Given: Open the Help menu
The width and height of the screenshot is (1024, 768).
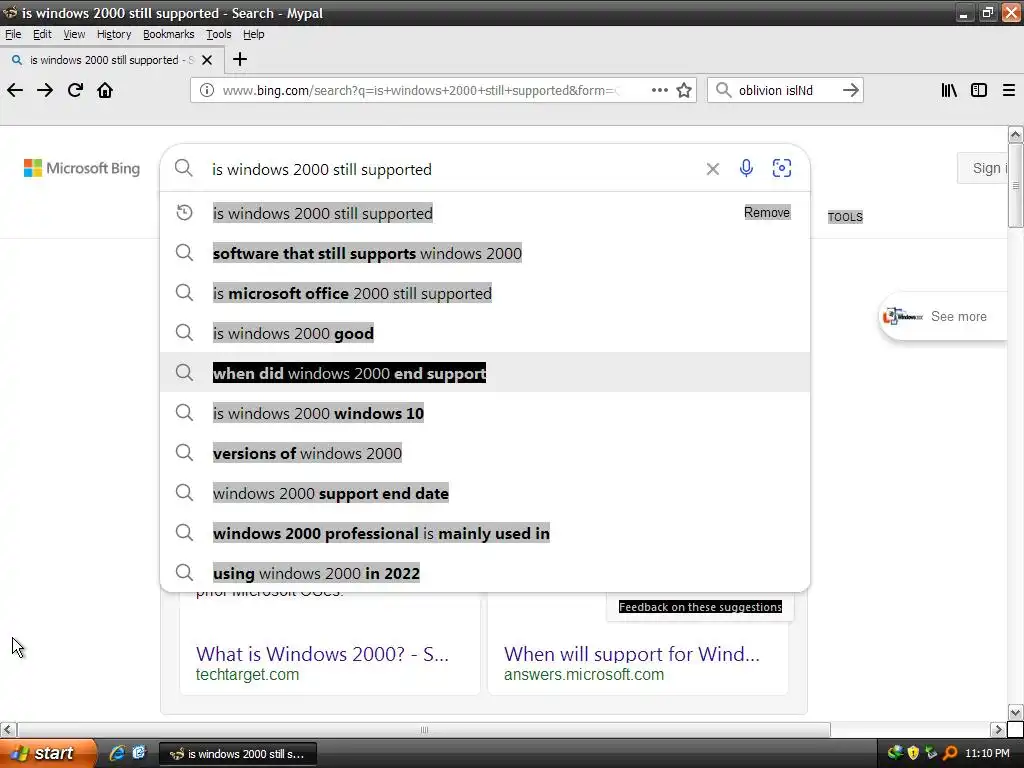Looking at the screenshot, I should (x=253, y=34).
